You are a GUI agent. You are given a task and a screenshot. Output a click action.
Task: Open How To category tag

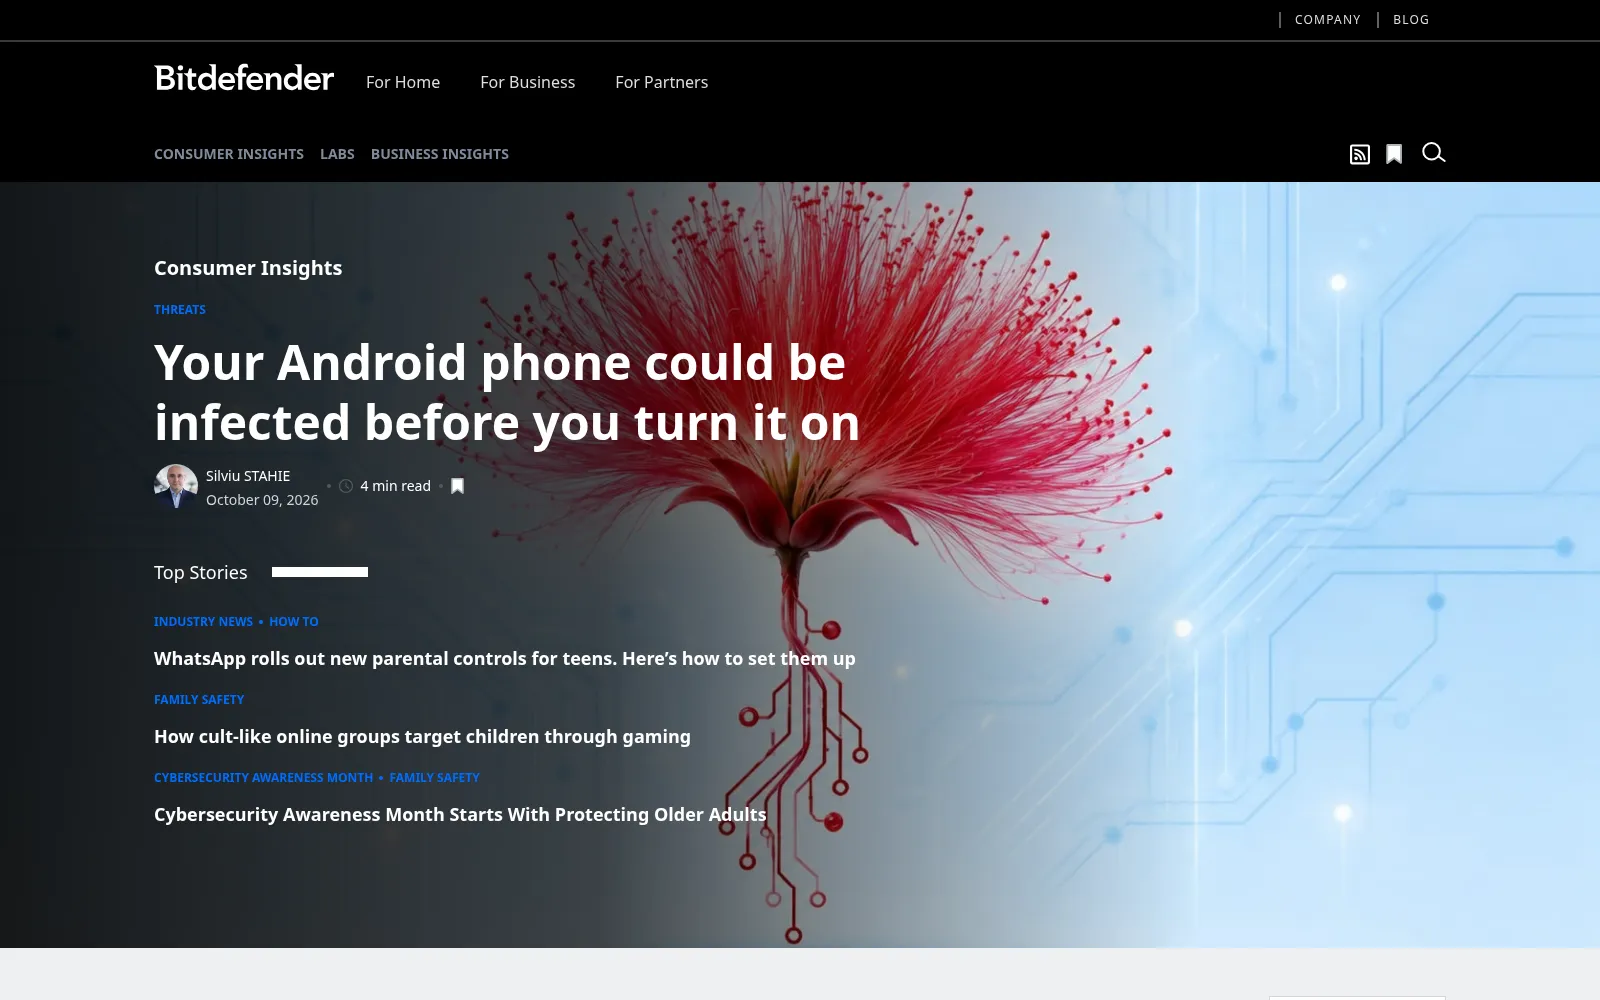294,622
